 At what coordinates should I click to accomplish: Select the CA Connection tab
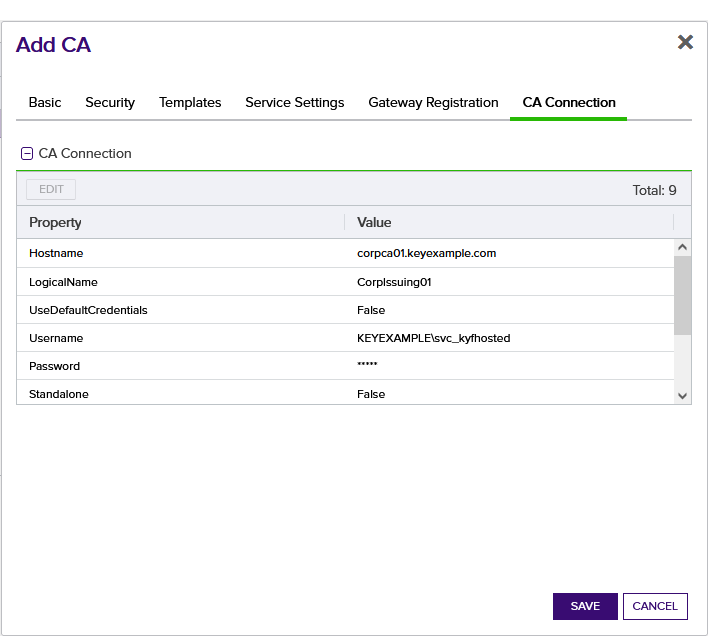[x=569, y=102]
